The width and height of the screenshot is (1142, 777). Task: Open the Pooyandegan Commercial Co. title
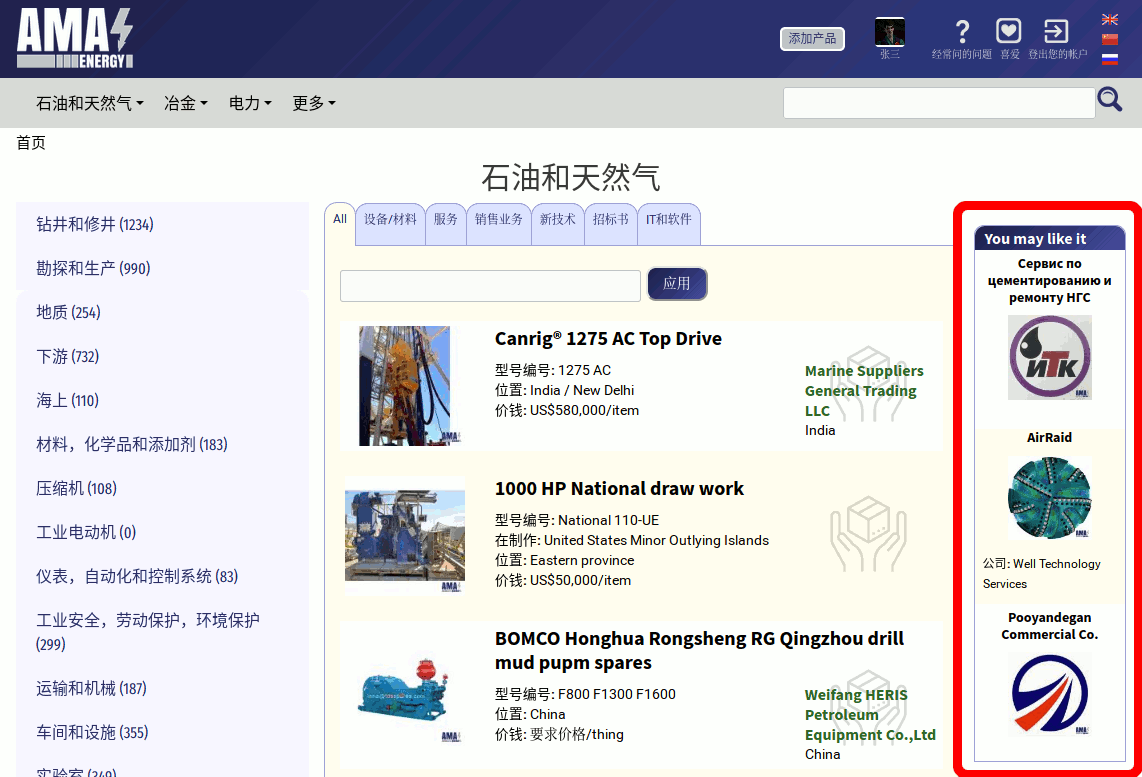pos(1050,626)
